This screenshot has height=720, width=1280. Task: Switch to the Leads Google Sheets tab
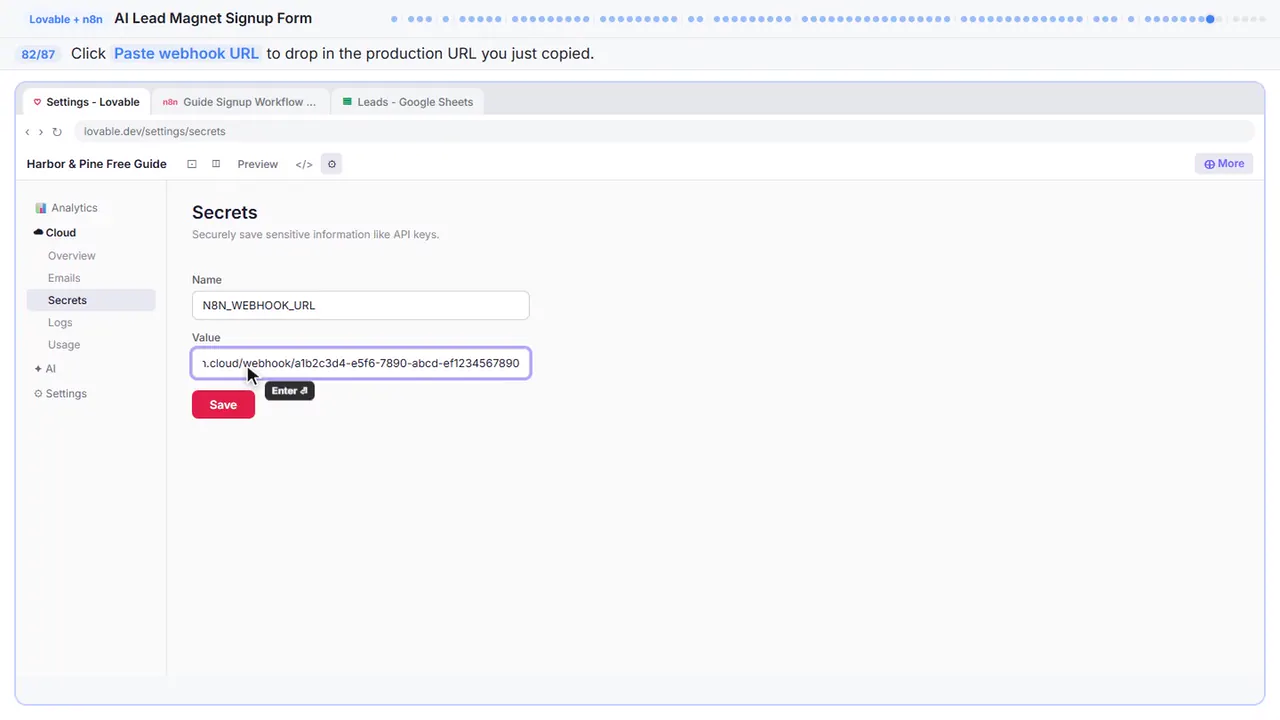click(x=407, y=102)
